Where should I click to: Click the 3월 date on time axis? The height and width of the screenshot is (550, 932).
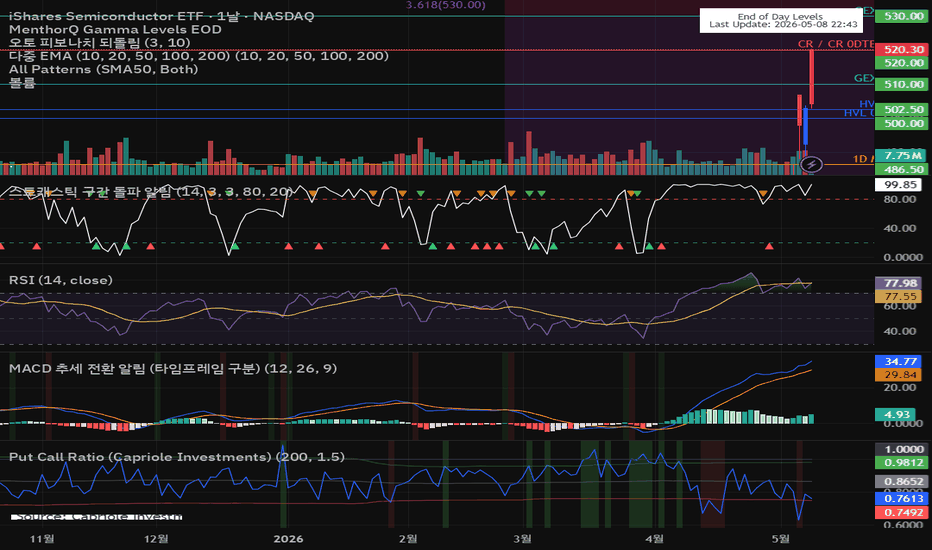522,539
